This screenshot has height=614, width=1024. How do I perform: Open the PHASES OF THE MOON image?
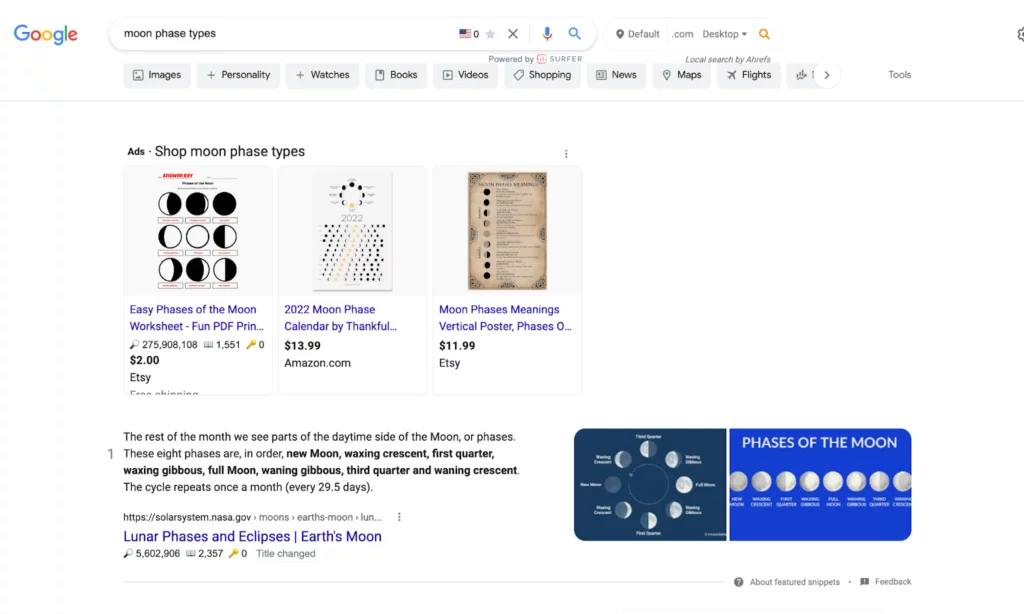point(820,485)
